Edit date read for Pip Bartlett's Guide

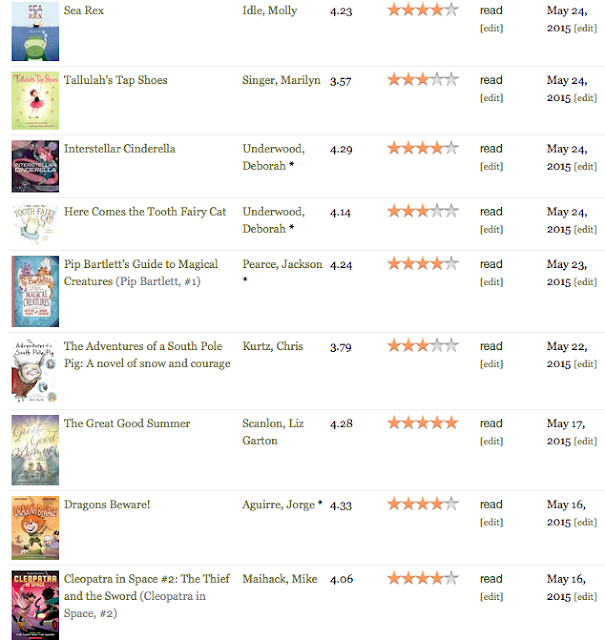585,282
